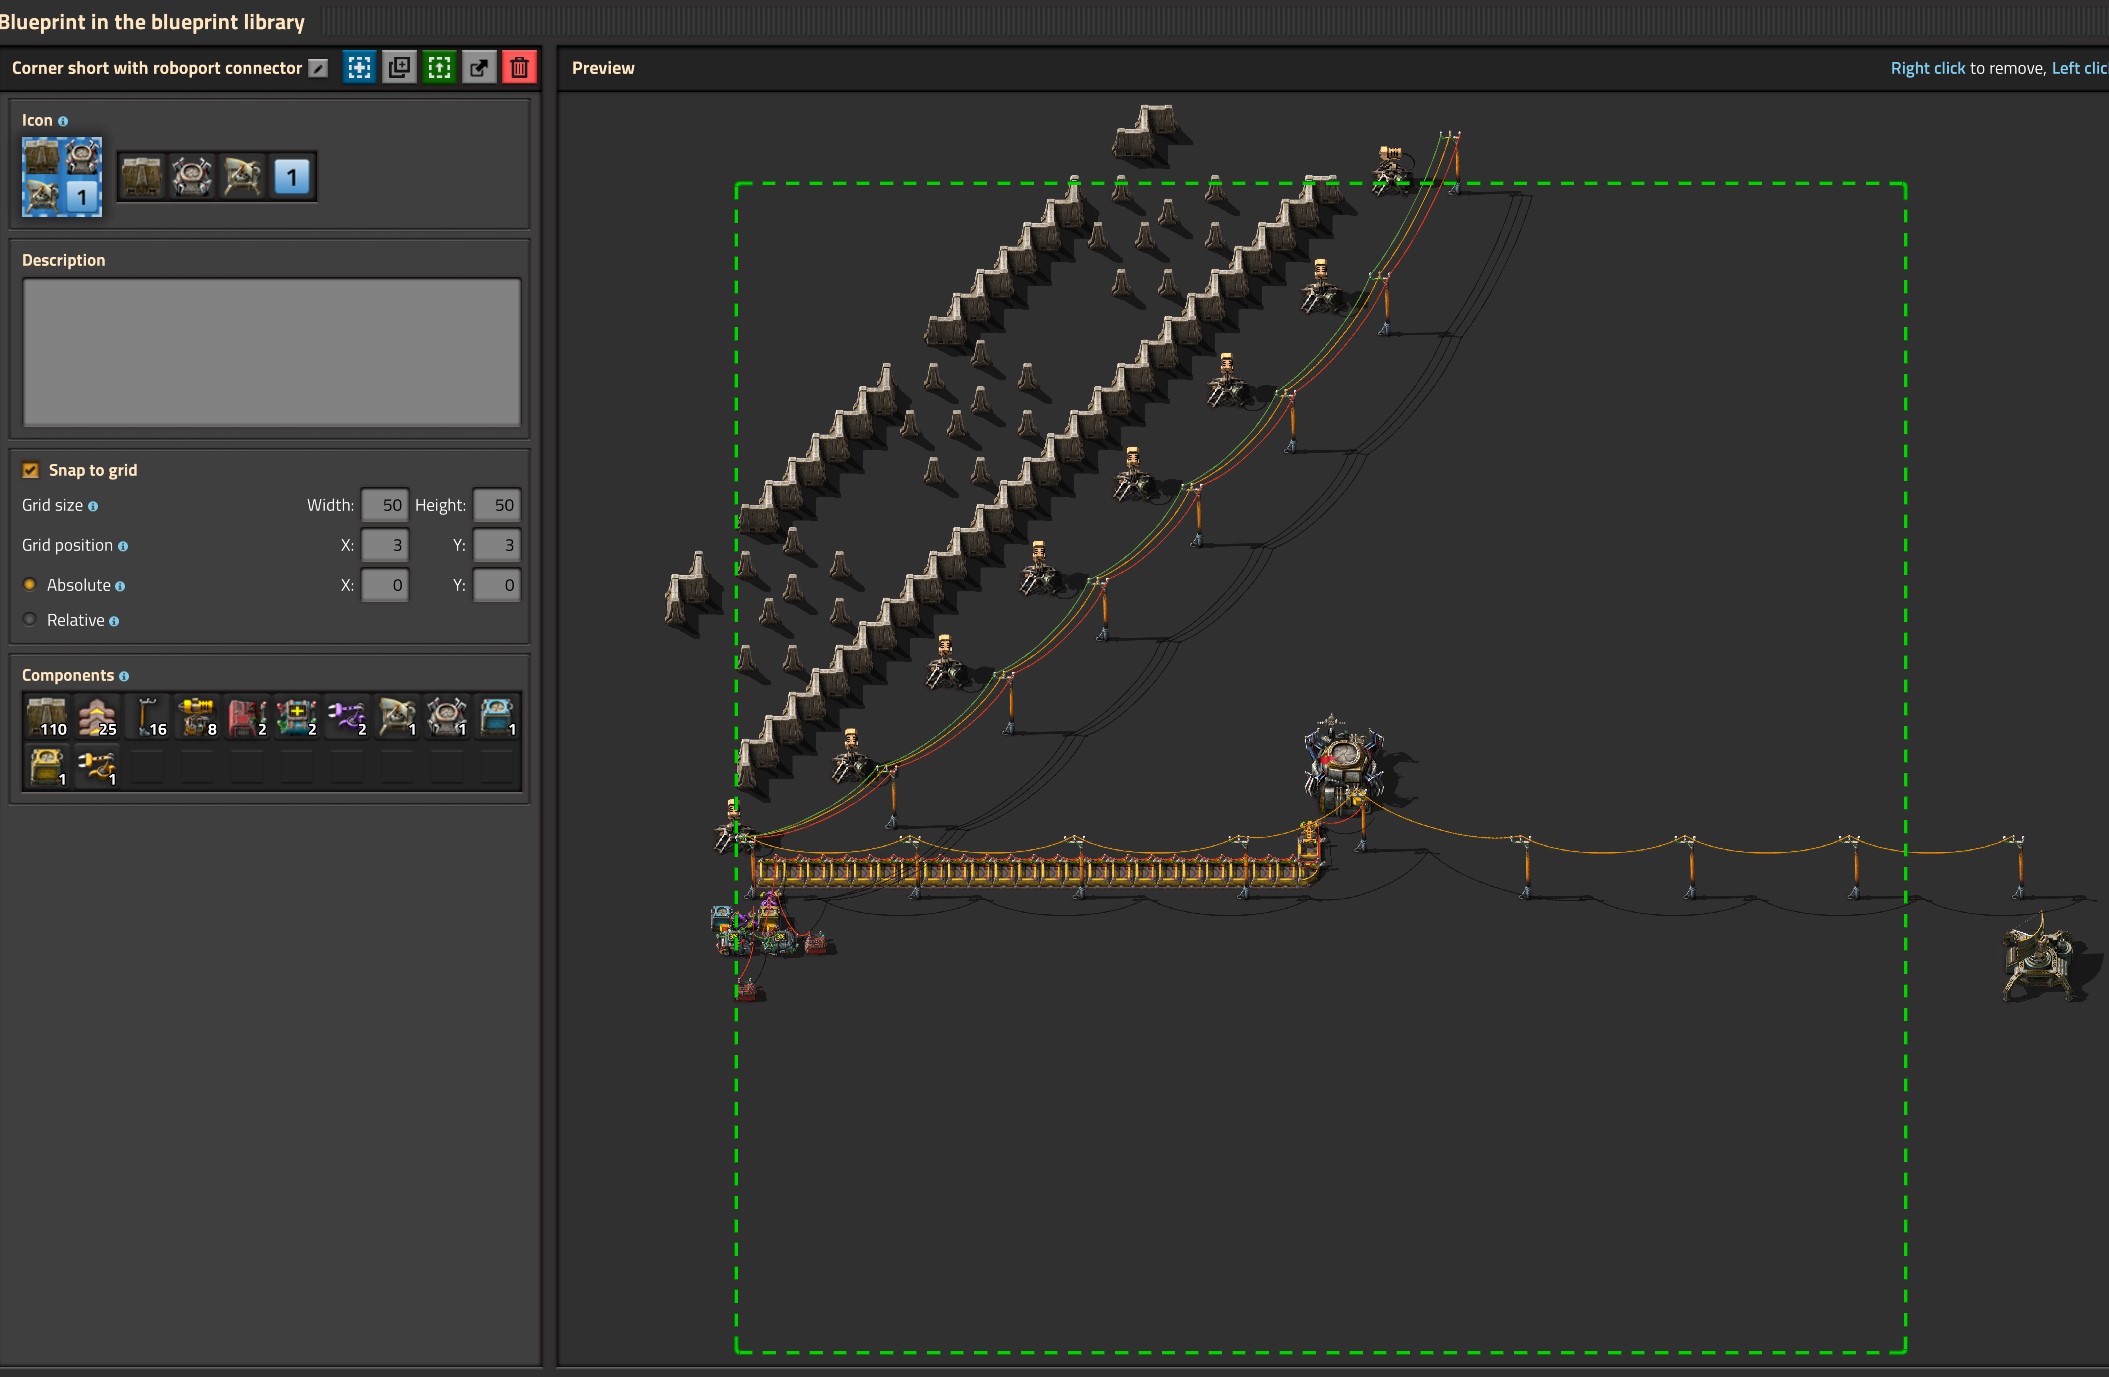The image size is (2109, 1377).
Task: Select Relative positioning radio button
Action: pyautogui.click(x=31, y=619)
